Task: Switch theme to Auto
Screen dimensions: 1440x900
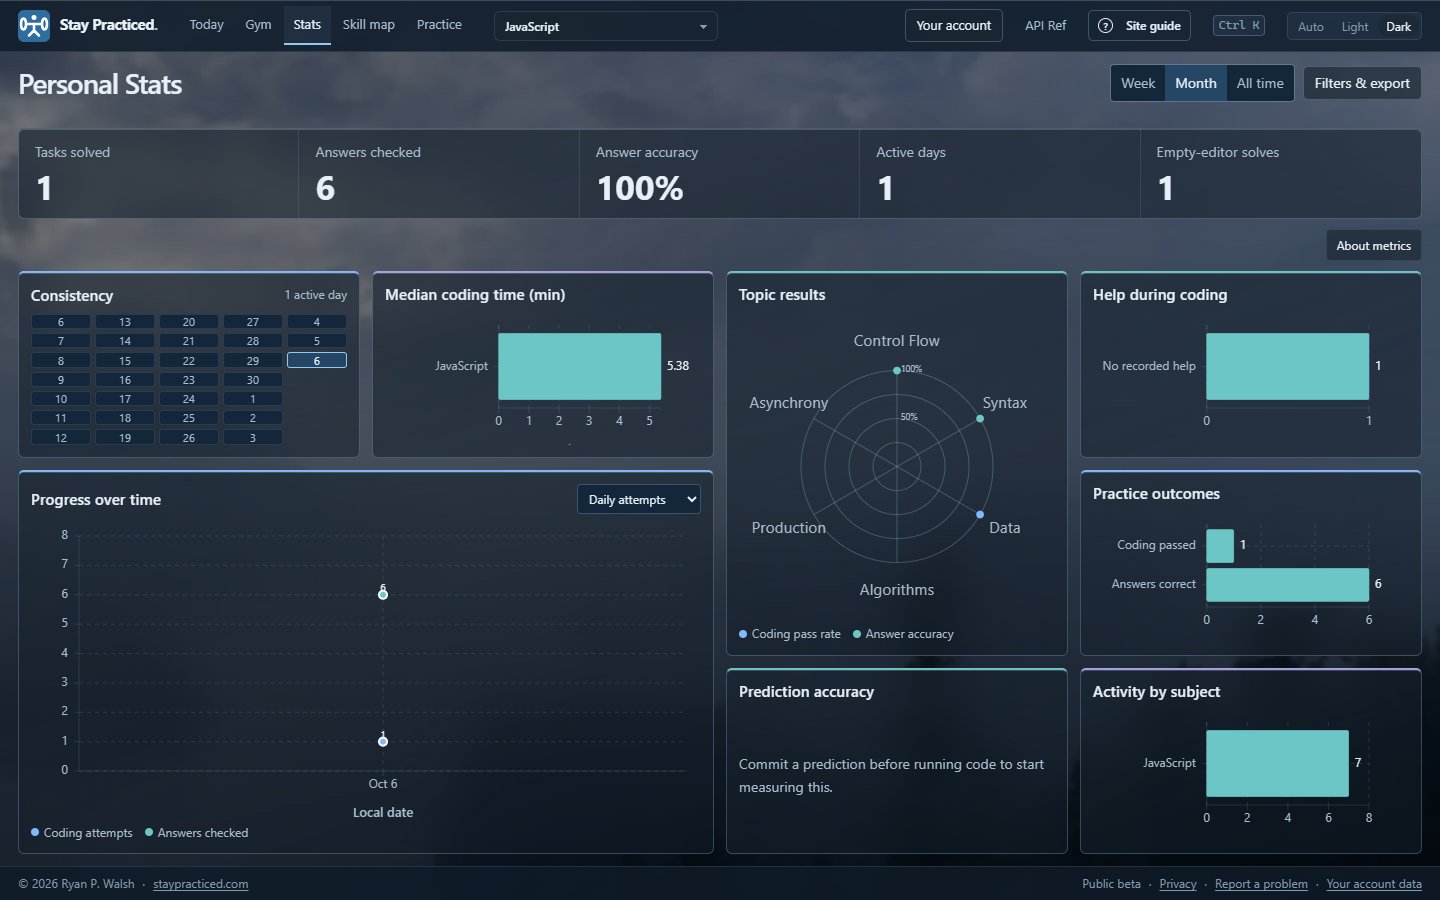Action: coord(1310,27)
